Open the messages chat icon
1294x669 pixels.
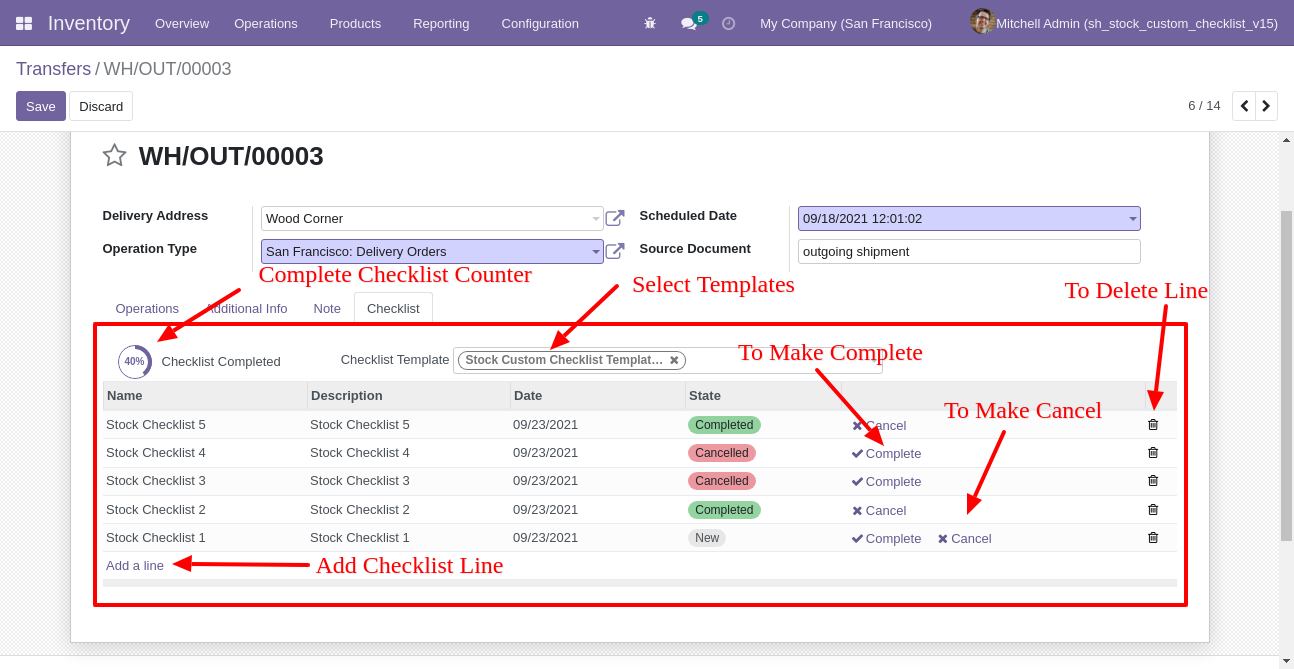[689, 23]
